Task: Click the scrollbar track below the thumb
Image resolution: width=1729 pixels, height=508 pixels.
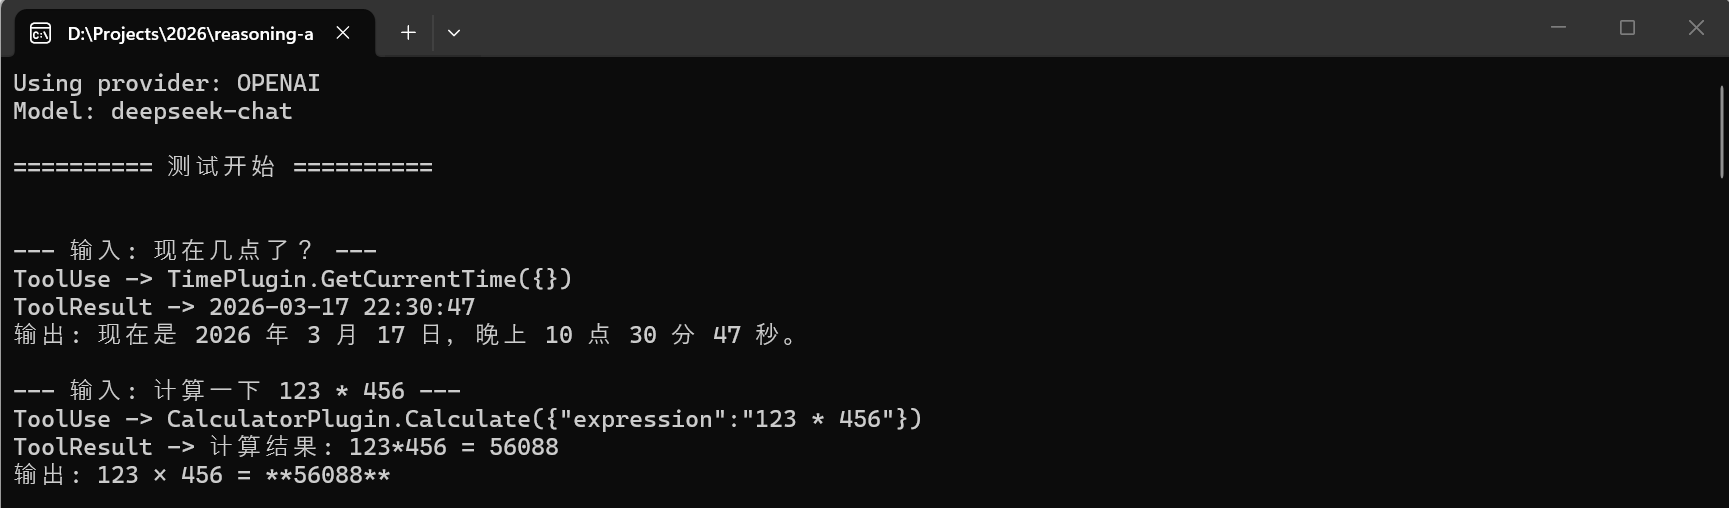Action: [1722, 350]
